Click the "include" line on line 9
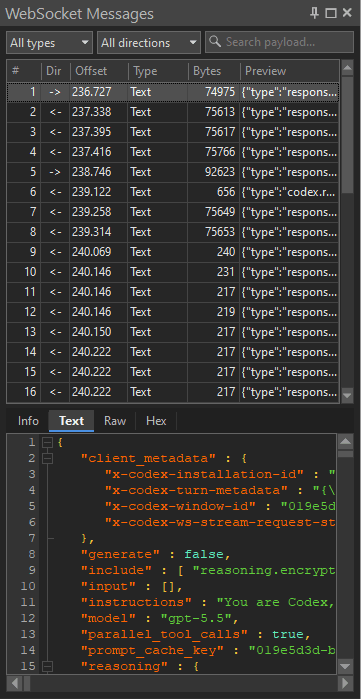Viewport: 361px width, 699px height. pyautogui.click(x=208, y=570)
